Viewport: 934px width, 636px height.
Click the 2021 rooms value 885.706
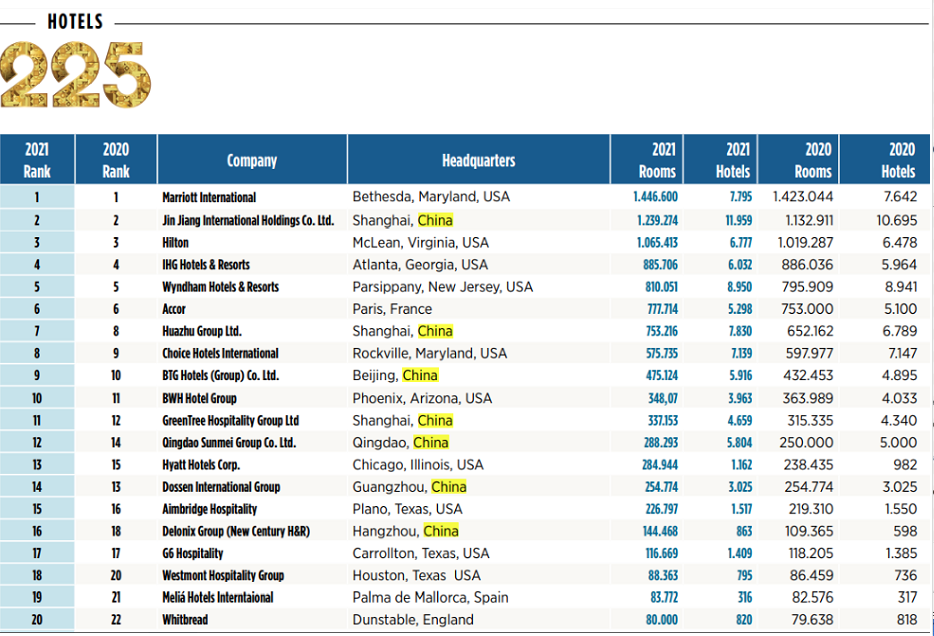click(x=661, y=265)
